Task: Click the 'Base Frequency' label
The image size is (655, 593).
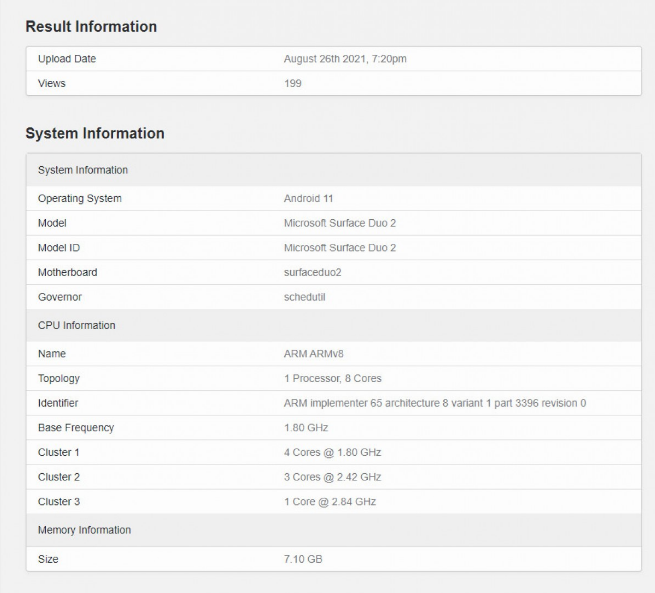Action: (x=76, y=428)
